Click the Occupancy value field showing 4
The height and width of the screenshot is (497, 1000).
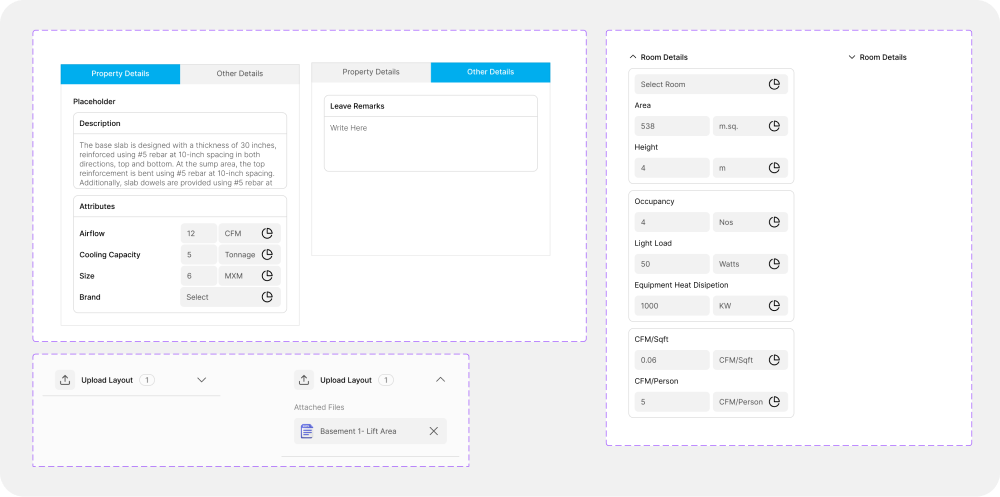(669, 222)
